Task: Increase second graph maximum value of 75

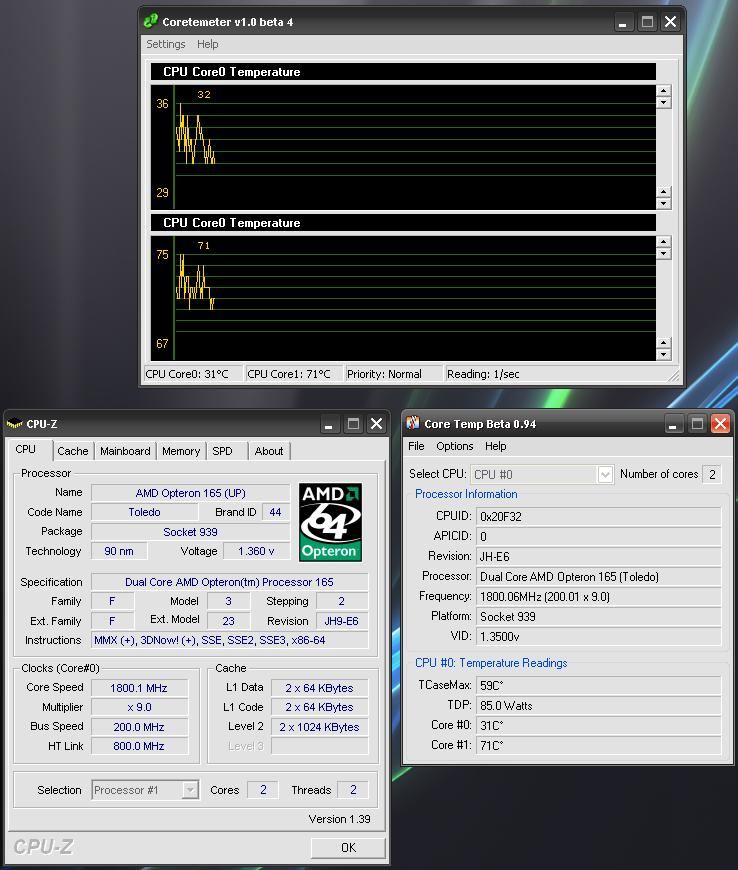Action: [664, 242]
